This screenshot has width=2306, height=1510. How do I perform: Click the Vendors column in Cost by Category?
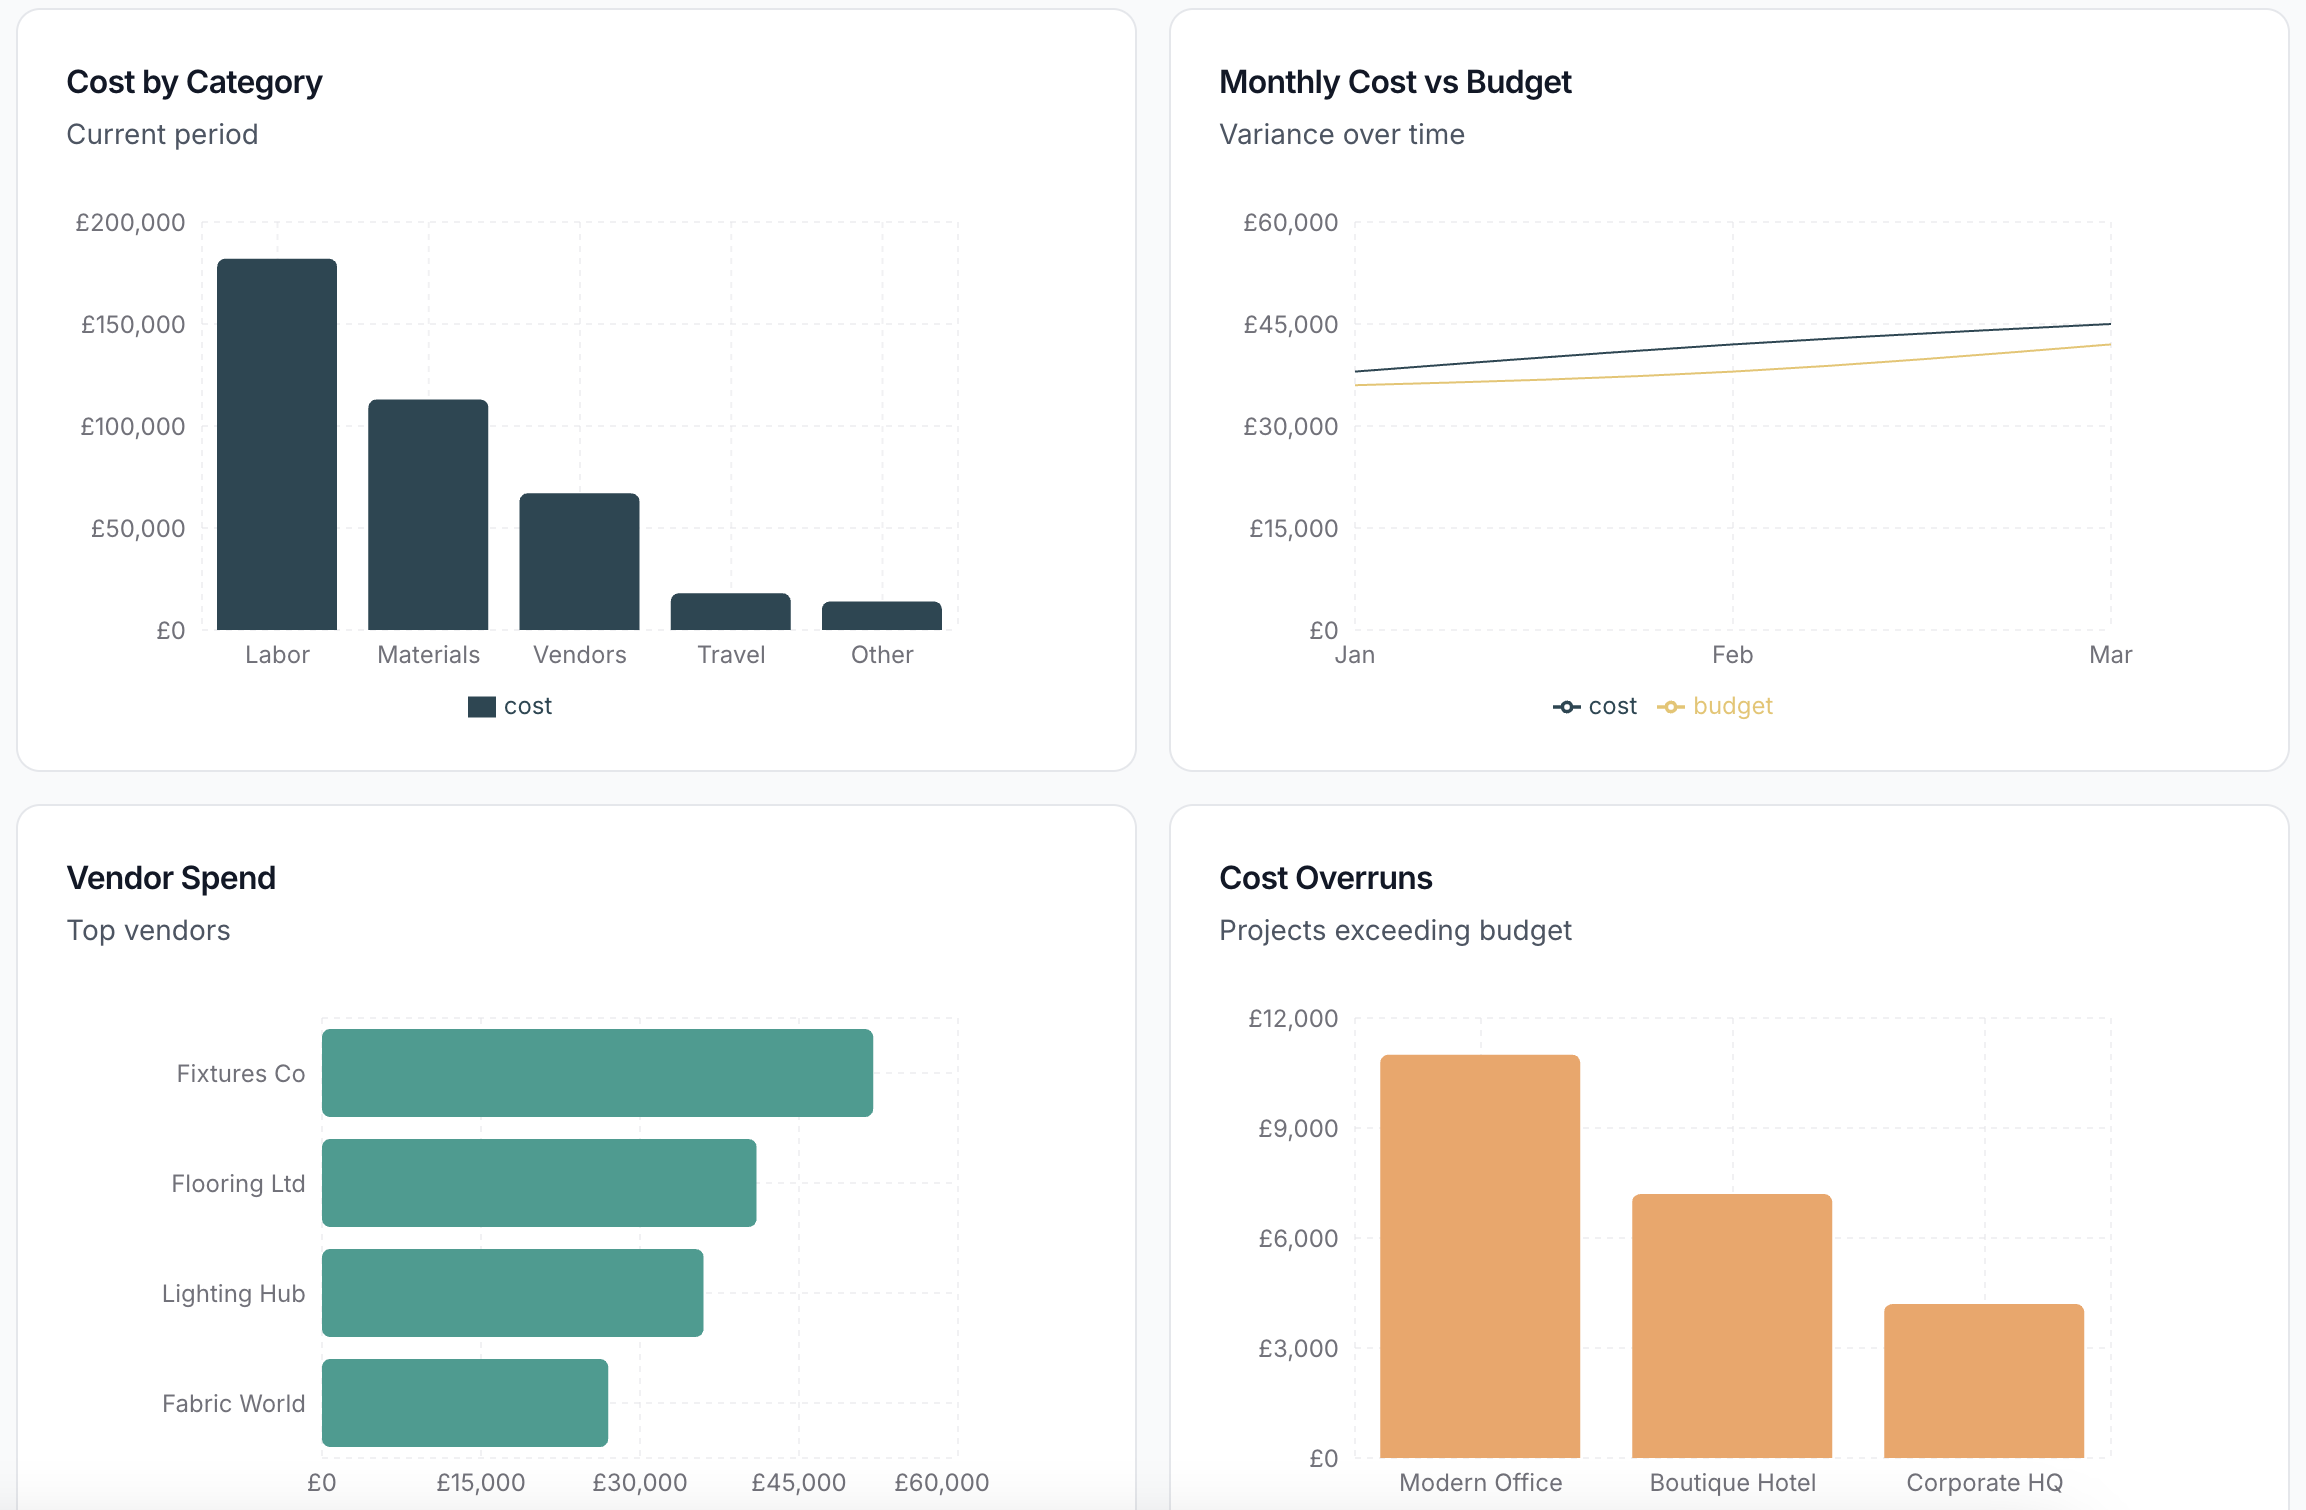coord(579,560)
